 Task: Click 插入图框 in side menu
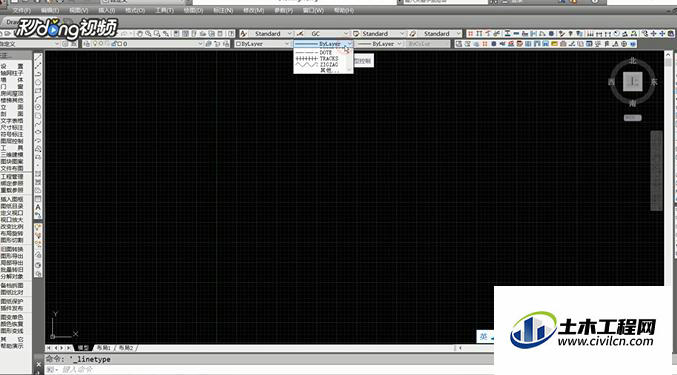(x=12, y=199)
